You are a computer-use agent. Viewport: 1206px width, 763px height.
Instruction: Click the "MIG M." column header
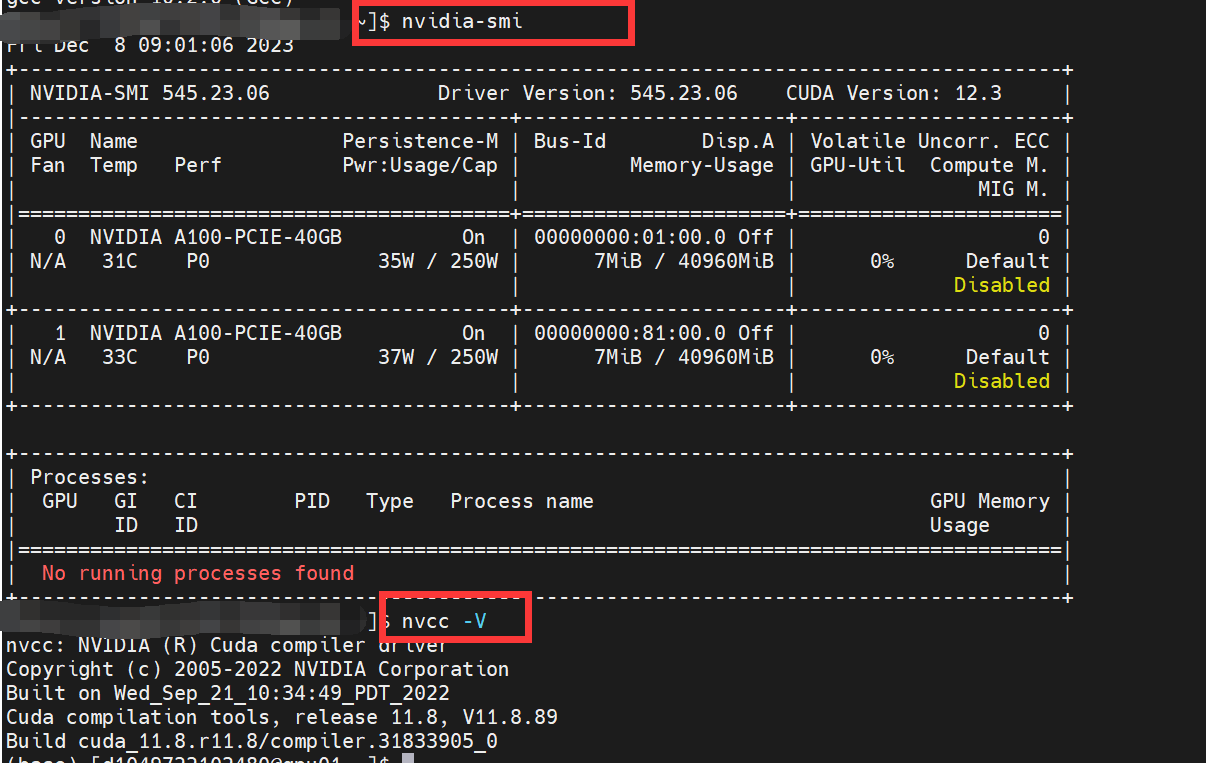[x=1014, y=189]
